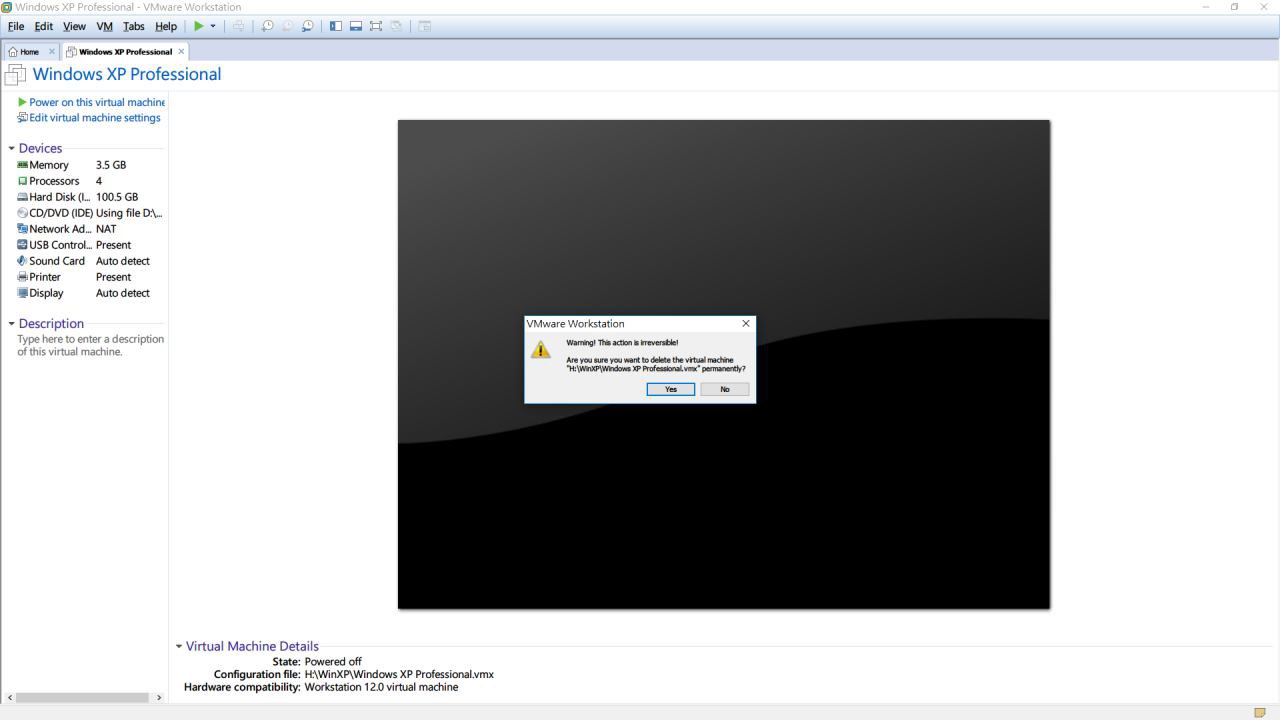Select the Printer device label
Screen dimensions: 1280x720
click(45, 277)
